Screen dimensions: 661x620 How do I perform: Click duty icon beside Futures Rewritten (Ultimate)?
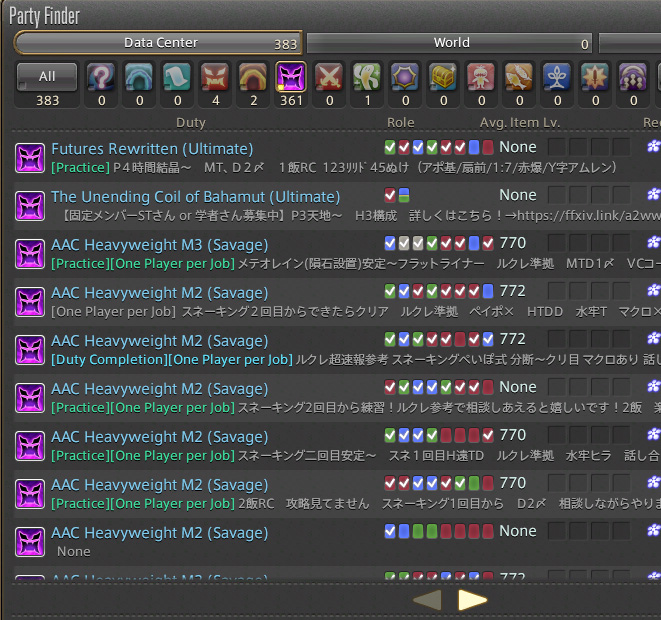click(30, 158)
